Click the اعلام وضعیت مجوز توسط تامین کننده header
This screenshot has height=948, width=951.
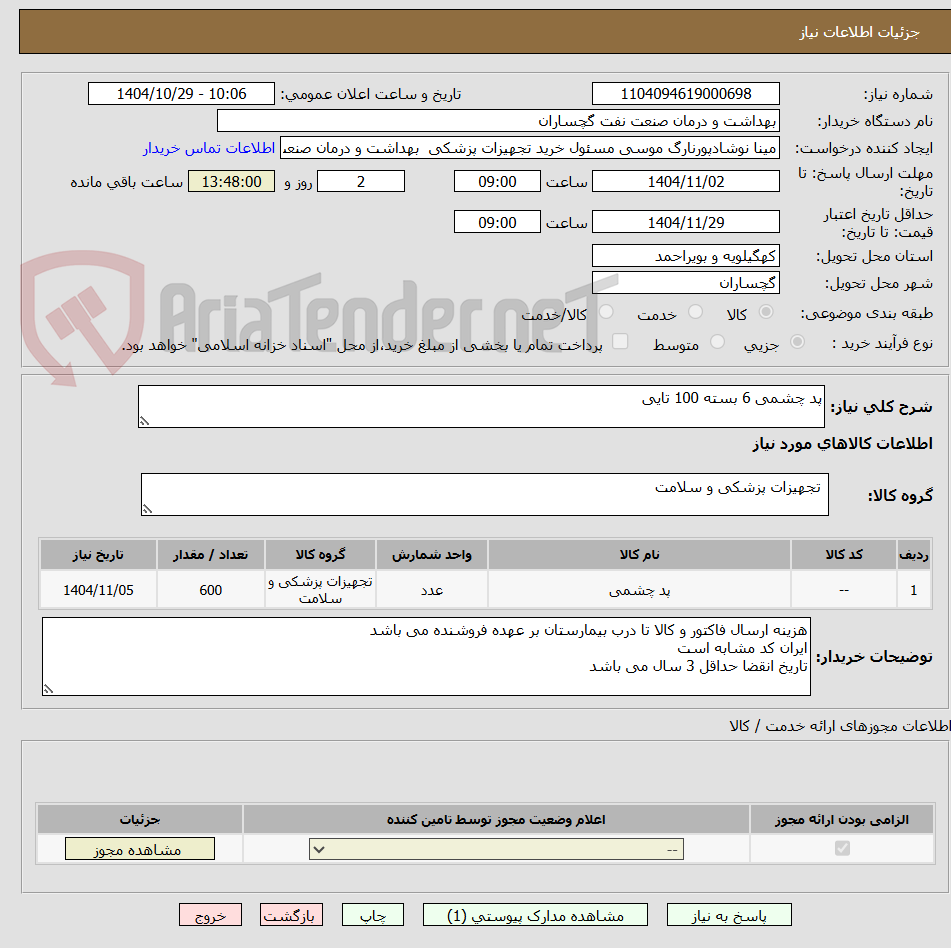[x=496, y=819]
